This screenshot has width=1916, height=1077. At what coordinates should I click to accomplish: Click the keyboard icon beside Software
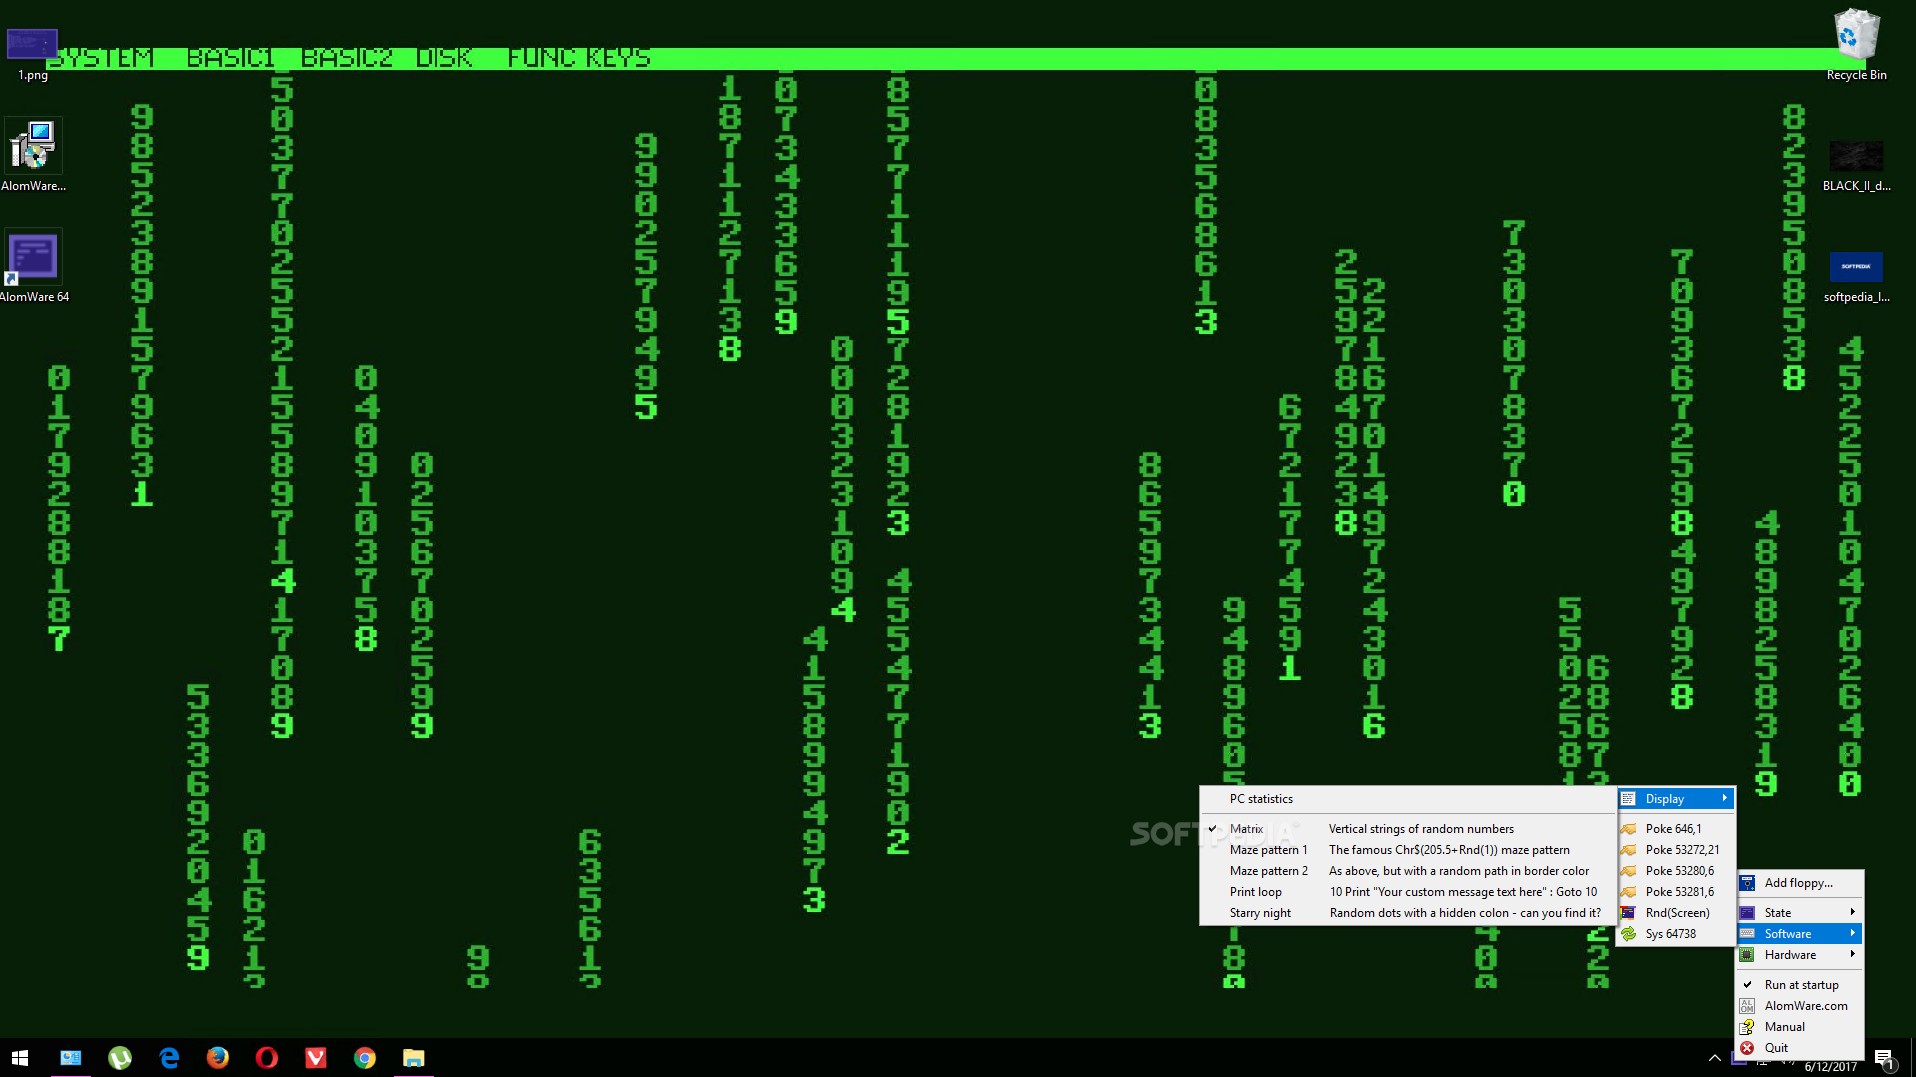[x=1747, y=933]
